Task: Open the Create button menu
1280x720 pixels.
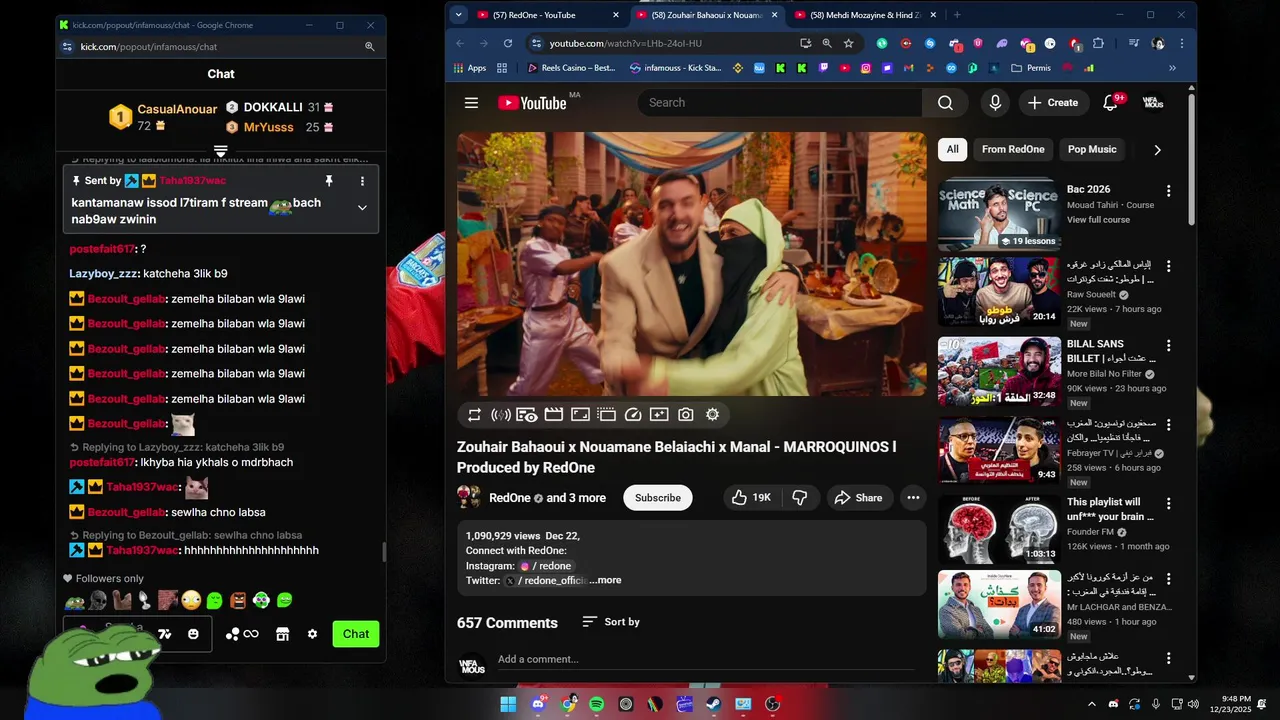Action: pos(1053,103)
